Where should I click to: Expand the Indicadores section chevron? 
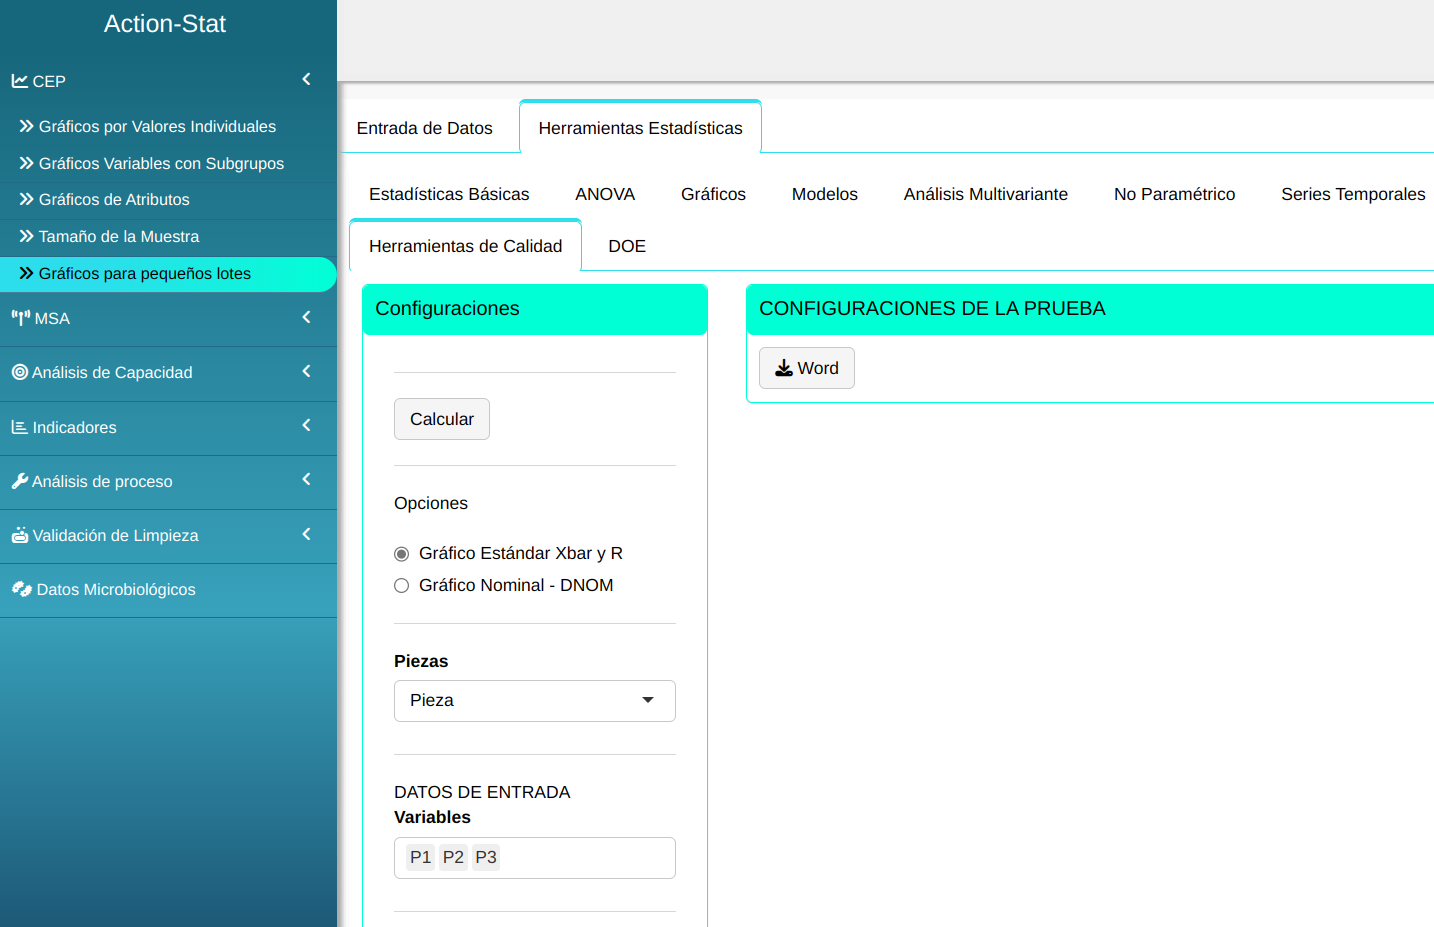[306, 425]
